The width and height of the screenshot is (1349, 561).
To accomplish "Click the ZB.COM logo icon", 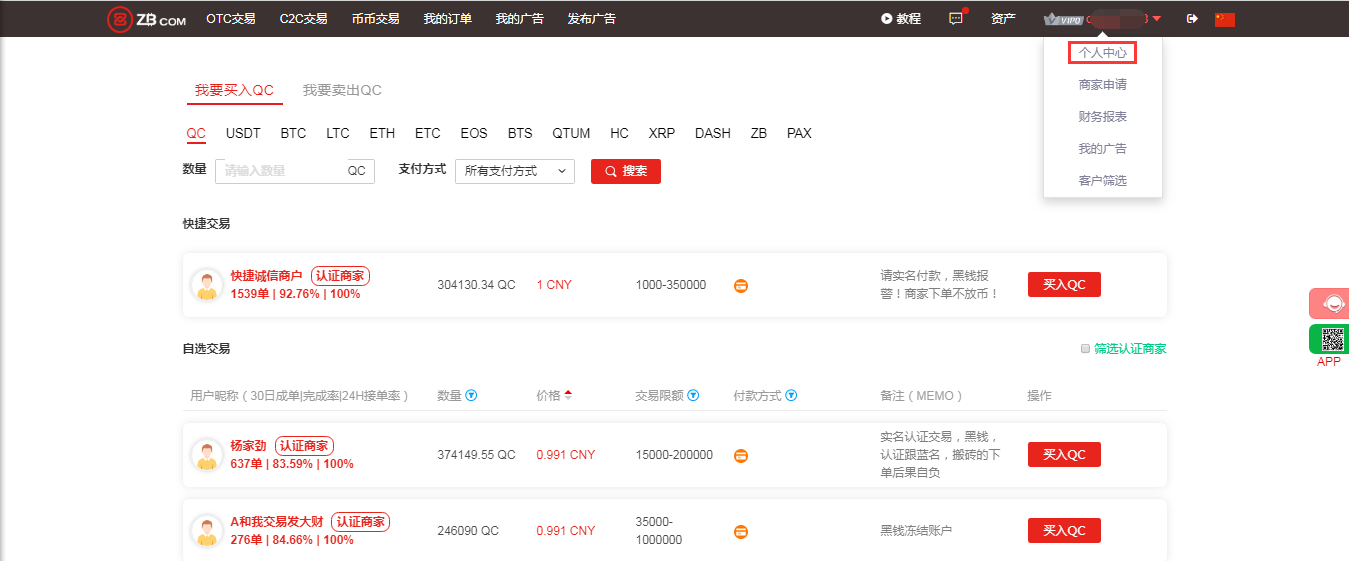I will [x=120, y=19].
